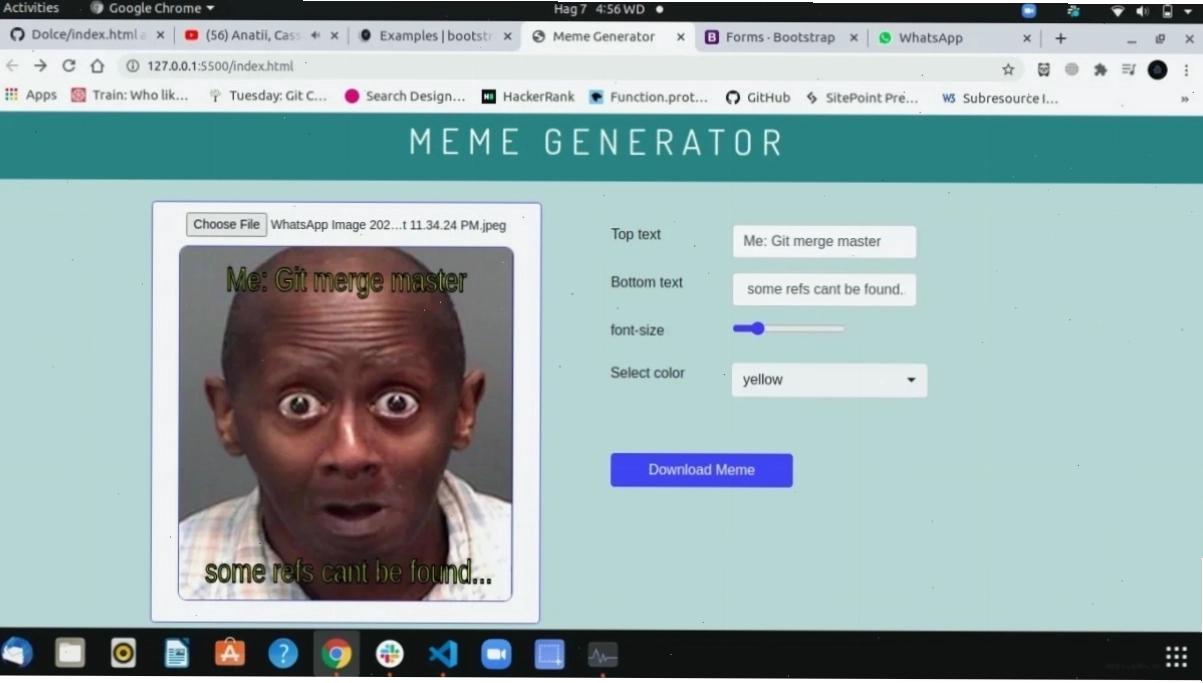Click the meme preview image

pos(346,423)
